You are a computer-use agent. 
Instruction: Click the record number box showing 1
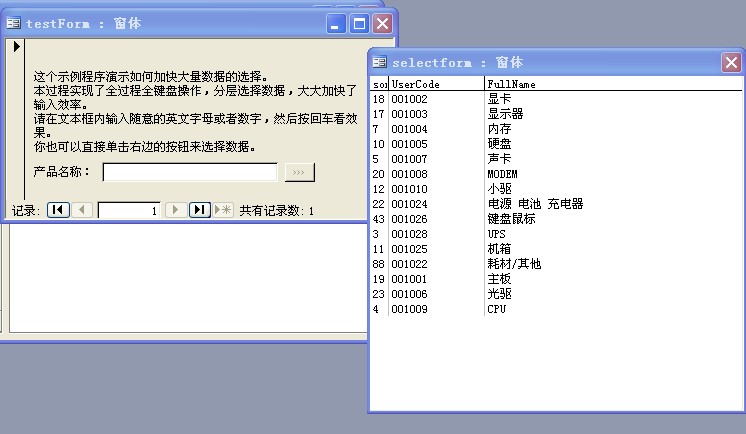click(129, 210)
